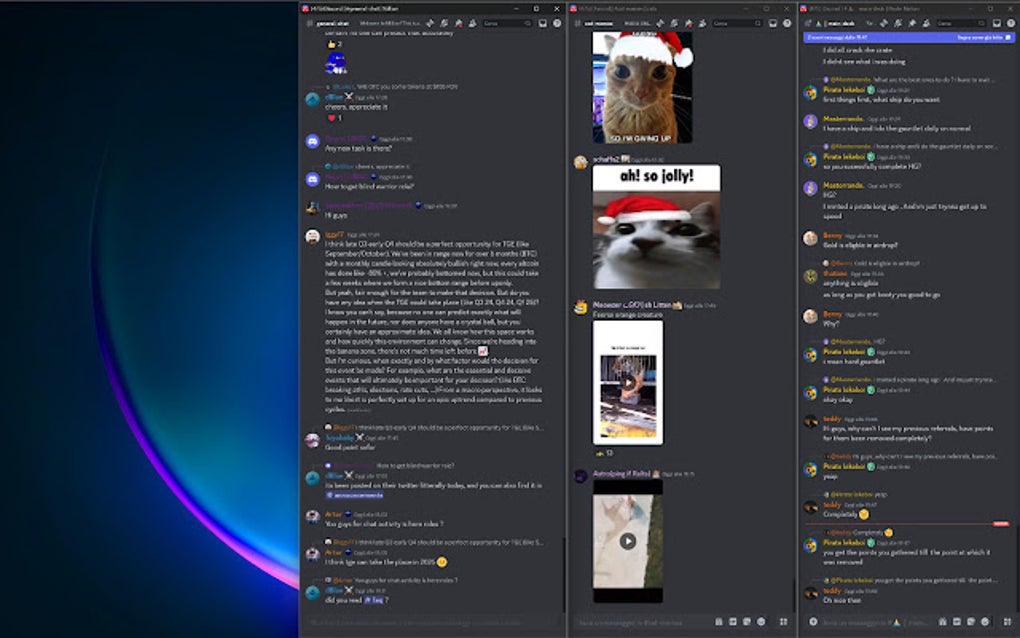This screenshot has width=1020, height=638.
Task: Open Discord help via the question mark icon
Action: (x=556, y=22)
